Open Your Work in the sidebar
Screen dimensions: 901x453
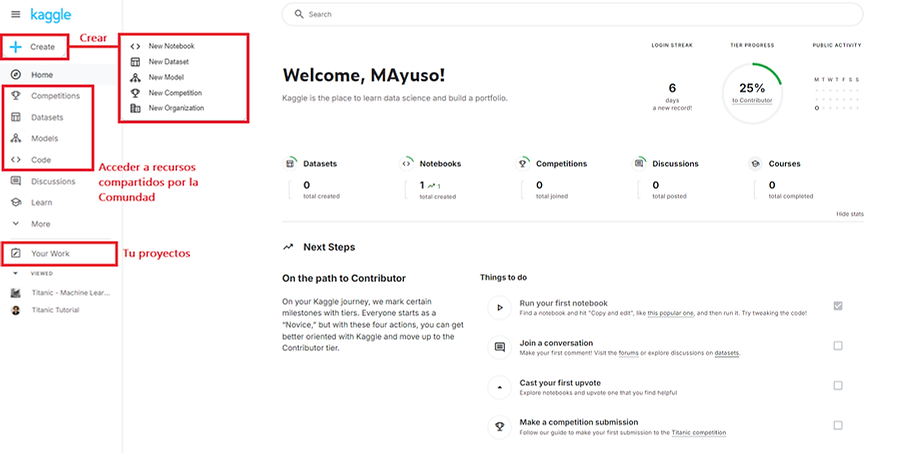pos(51,254)
